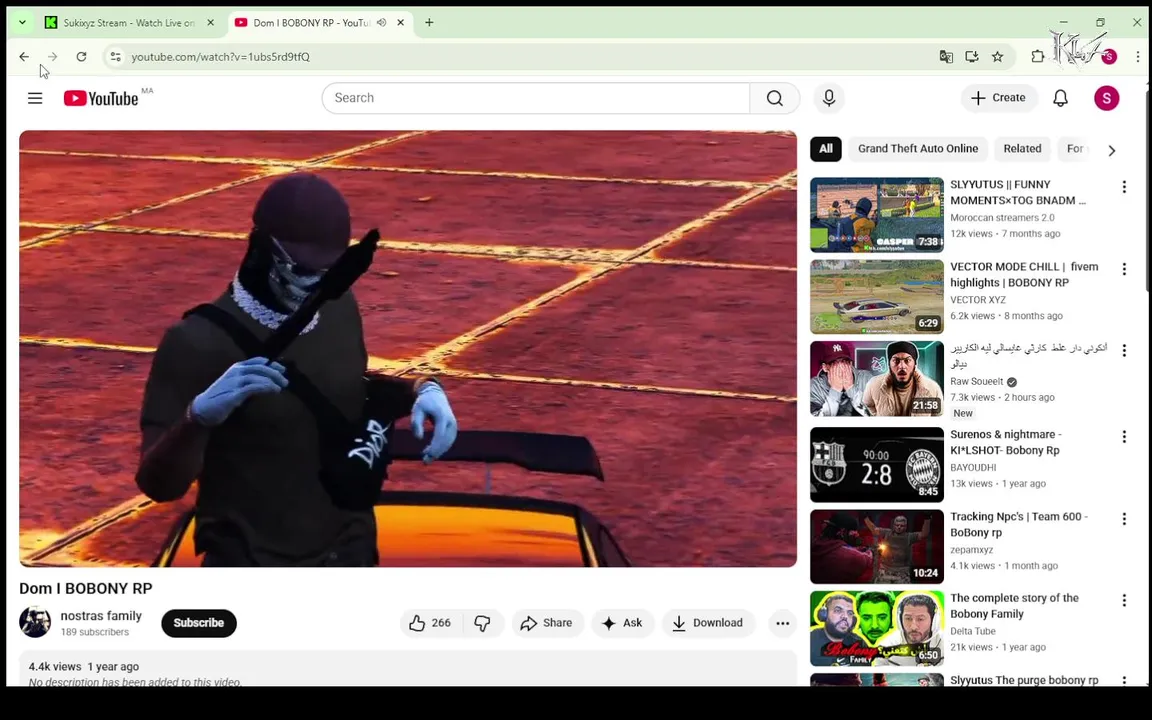Open the 'Moroccan streamers 2.0' channel name
The width and height of the screenshot is (1152, 720).
pyautogui.click(x=1002, y=217)
